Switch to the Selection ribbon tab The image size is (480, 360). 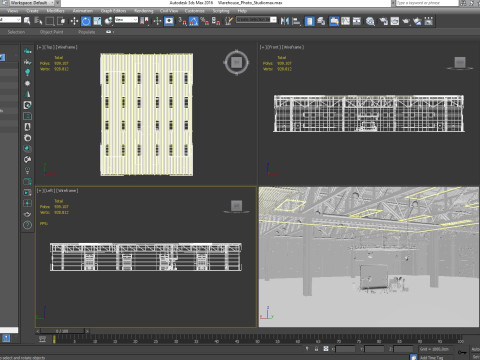tap(16, 32)
